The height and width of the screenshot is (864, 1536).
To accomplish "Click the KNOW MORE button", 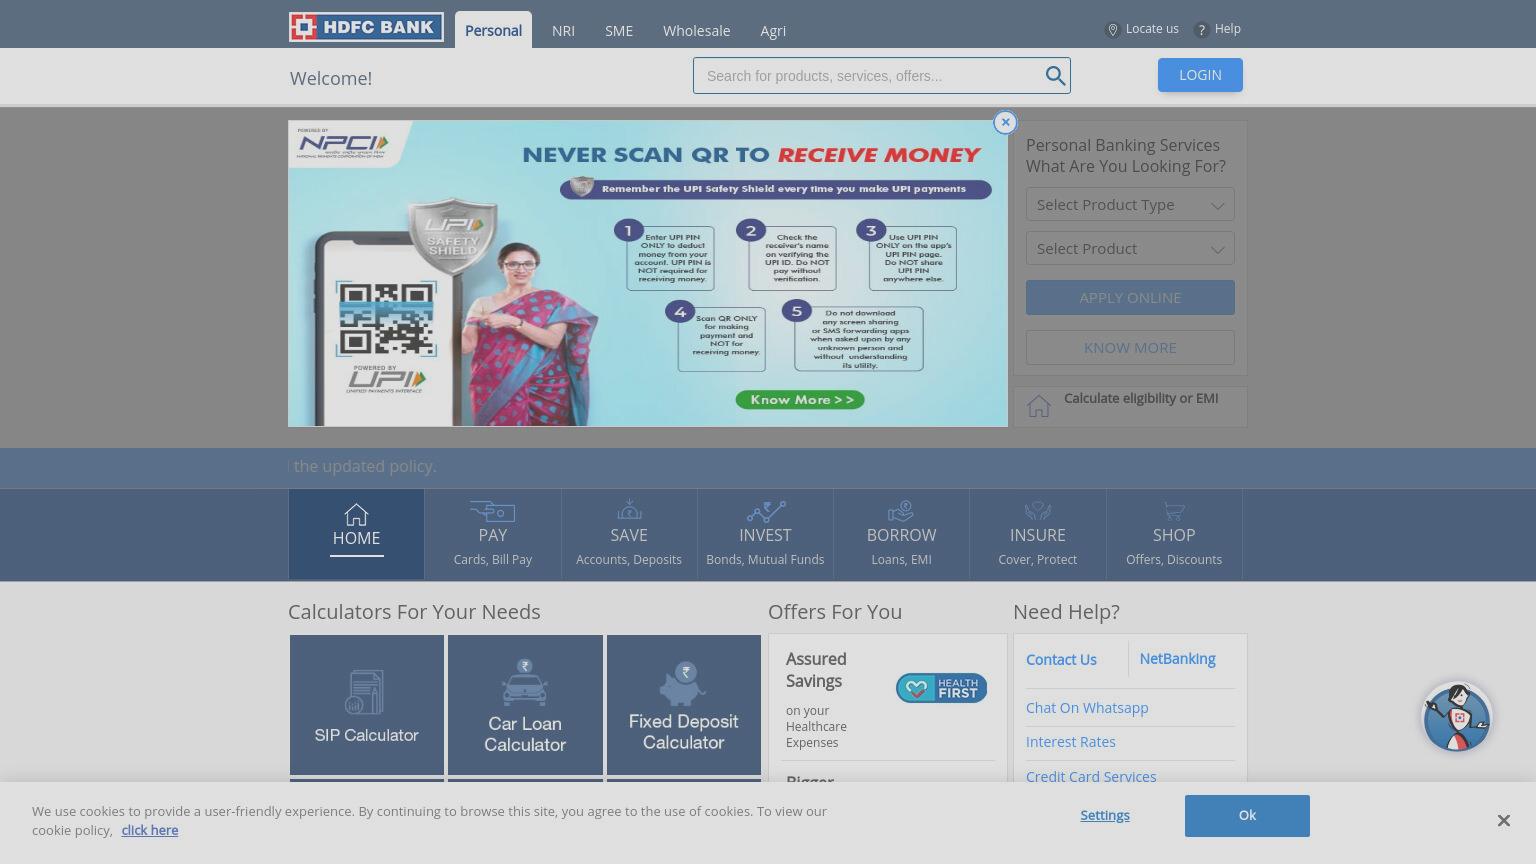I will click(x=1130, y=348).
